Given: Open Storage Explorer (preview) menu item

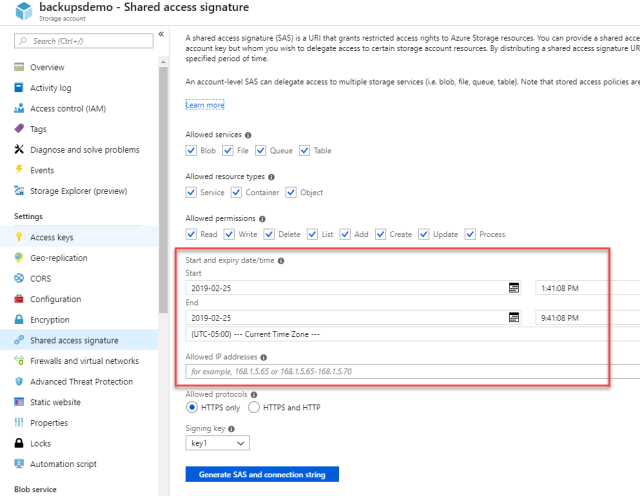Looking at the screenshot, I should pyautogui.click(x=78, y=191).
